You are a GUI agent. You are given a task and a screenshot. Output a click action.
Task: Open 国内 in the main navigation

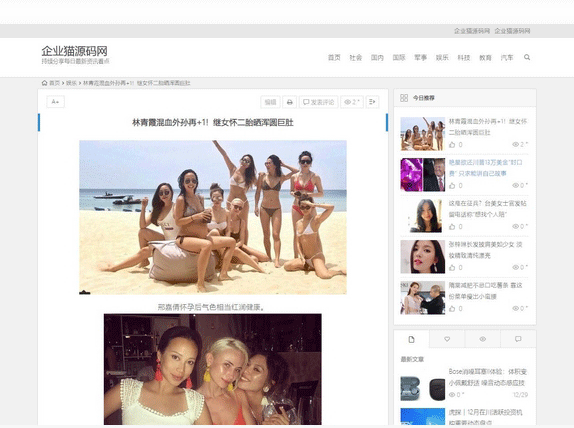pyautogui.click(x=377, y=57)
